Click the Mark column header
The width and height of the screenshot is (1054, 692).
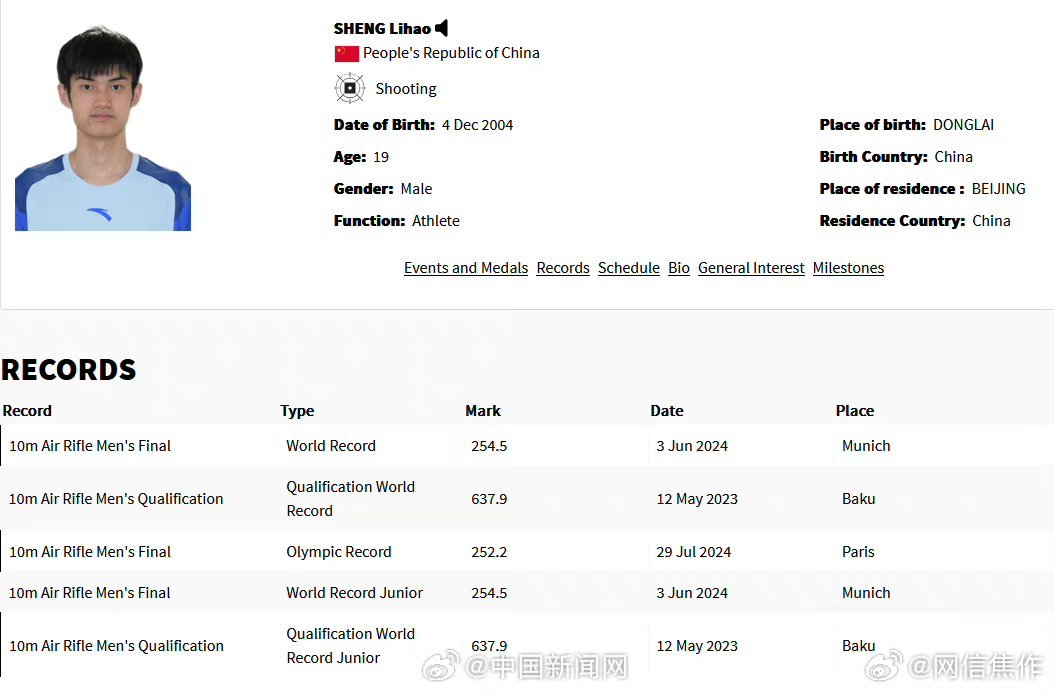[483, 411]
